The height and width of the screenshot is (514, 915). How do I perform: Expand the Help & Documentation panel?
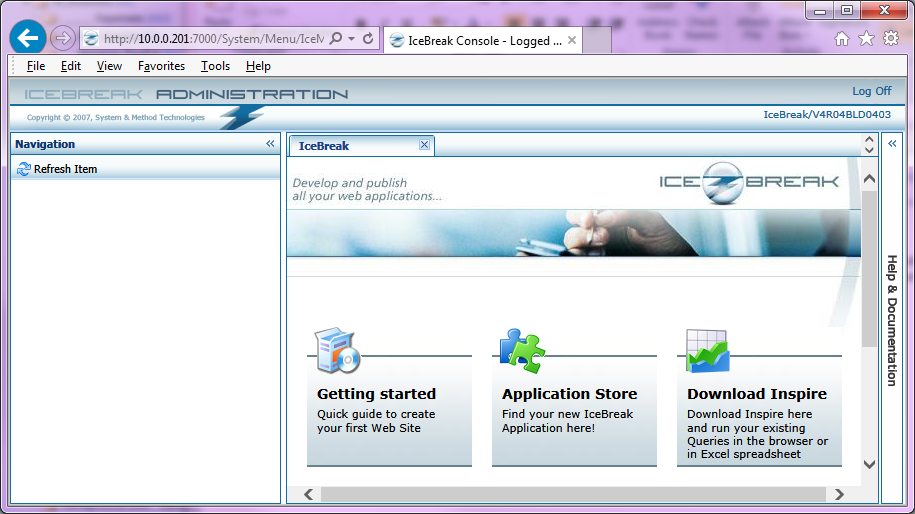pos(892,144)
